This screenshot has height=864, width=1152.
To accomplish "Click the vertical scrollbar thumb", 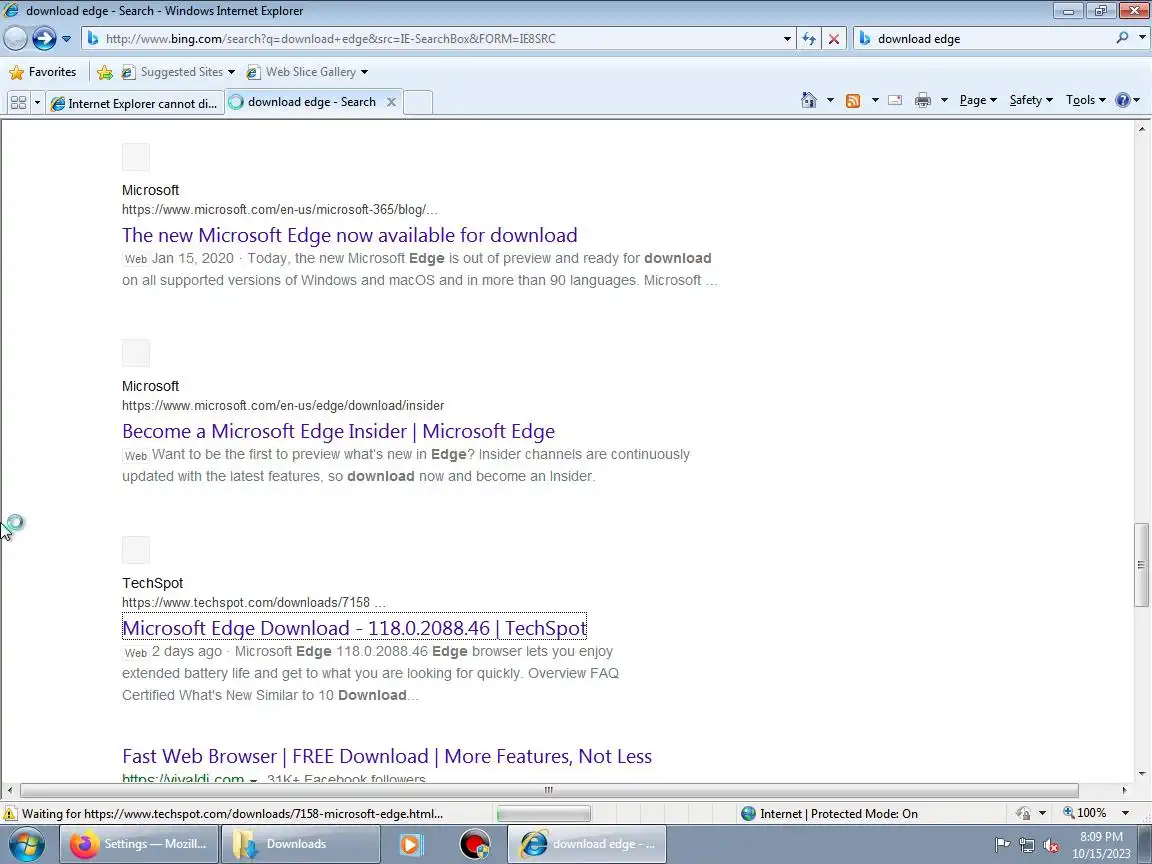I will [x=1141, y=564].
